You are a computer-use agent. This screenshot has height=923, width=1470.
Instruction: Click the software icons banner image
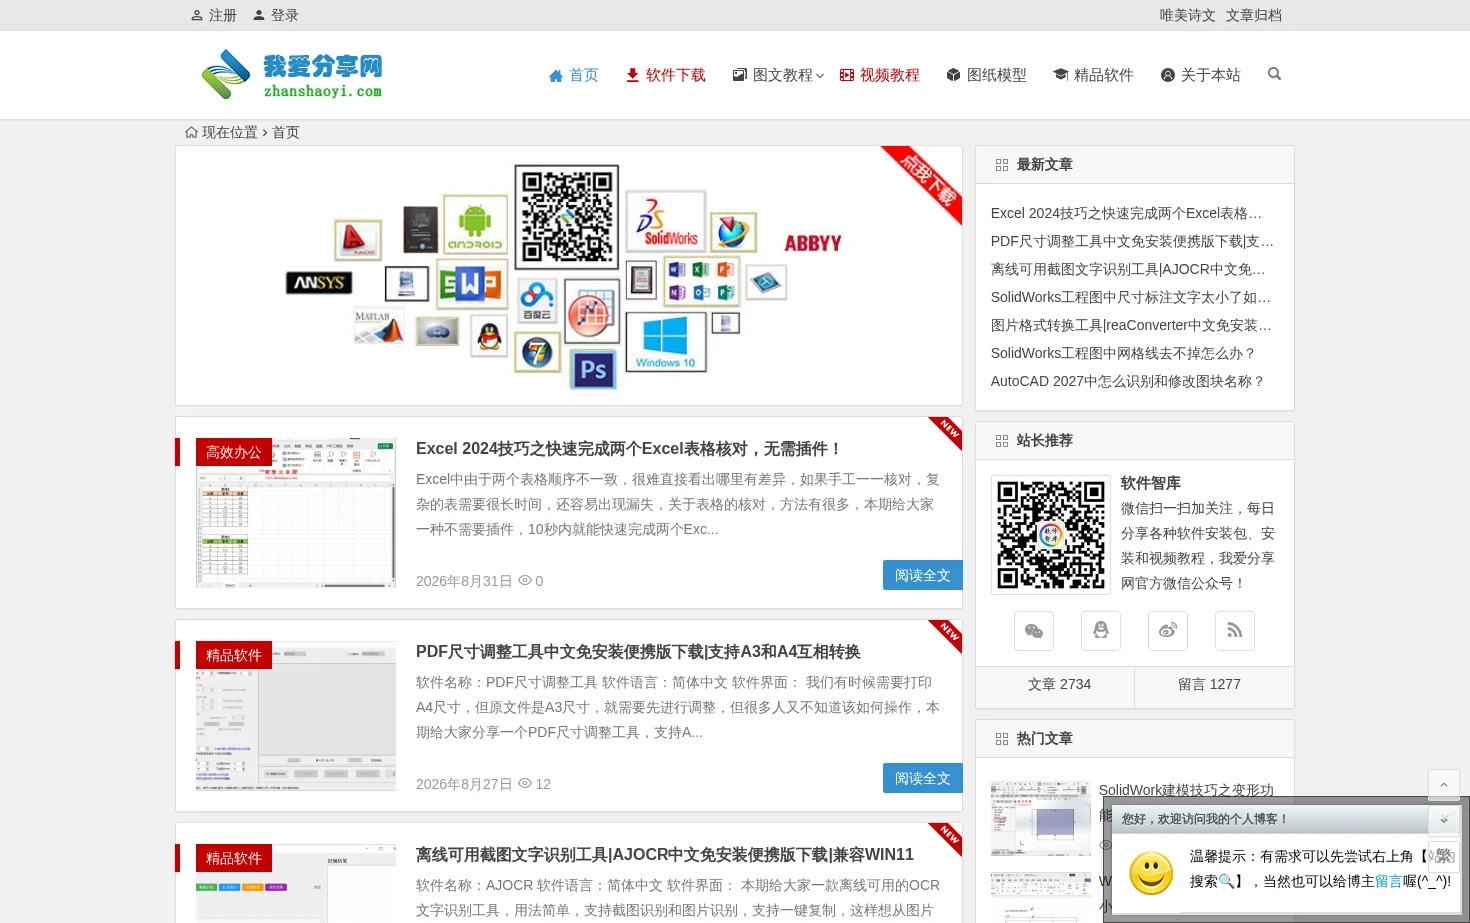(569, 275)
